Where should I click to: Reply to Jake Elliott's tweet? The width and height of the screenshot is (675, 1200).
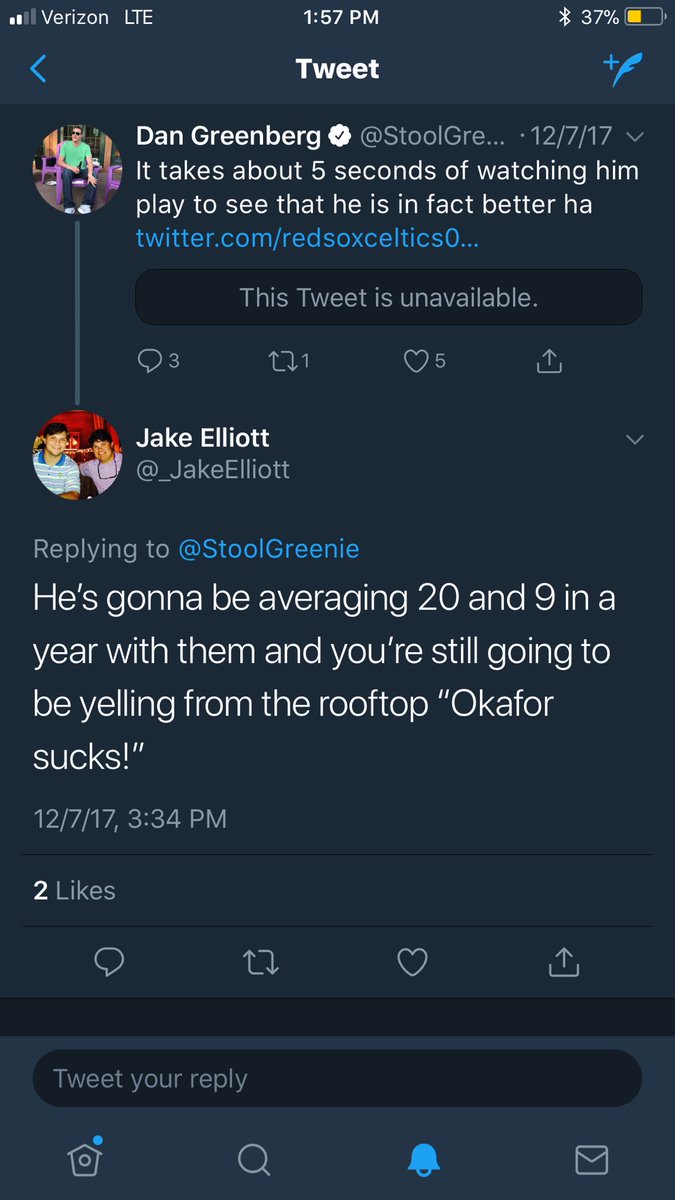click(x=108, y=962)
